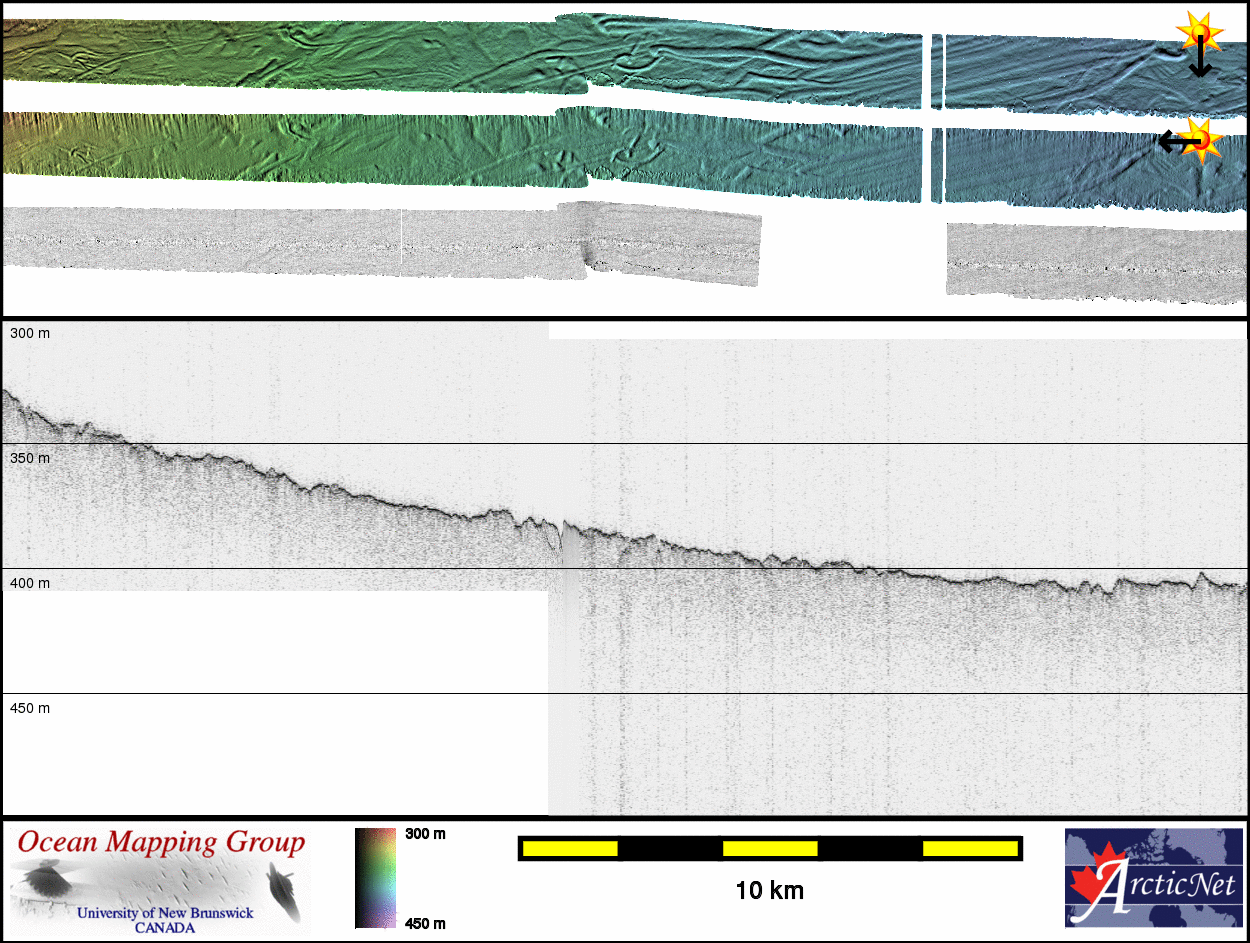Screen dimensions: 1250x943
Task: Click the 10 km scale bar label
Action: pos(769,889)
